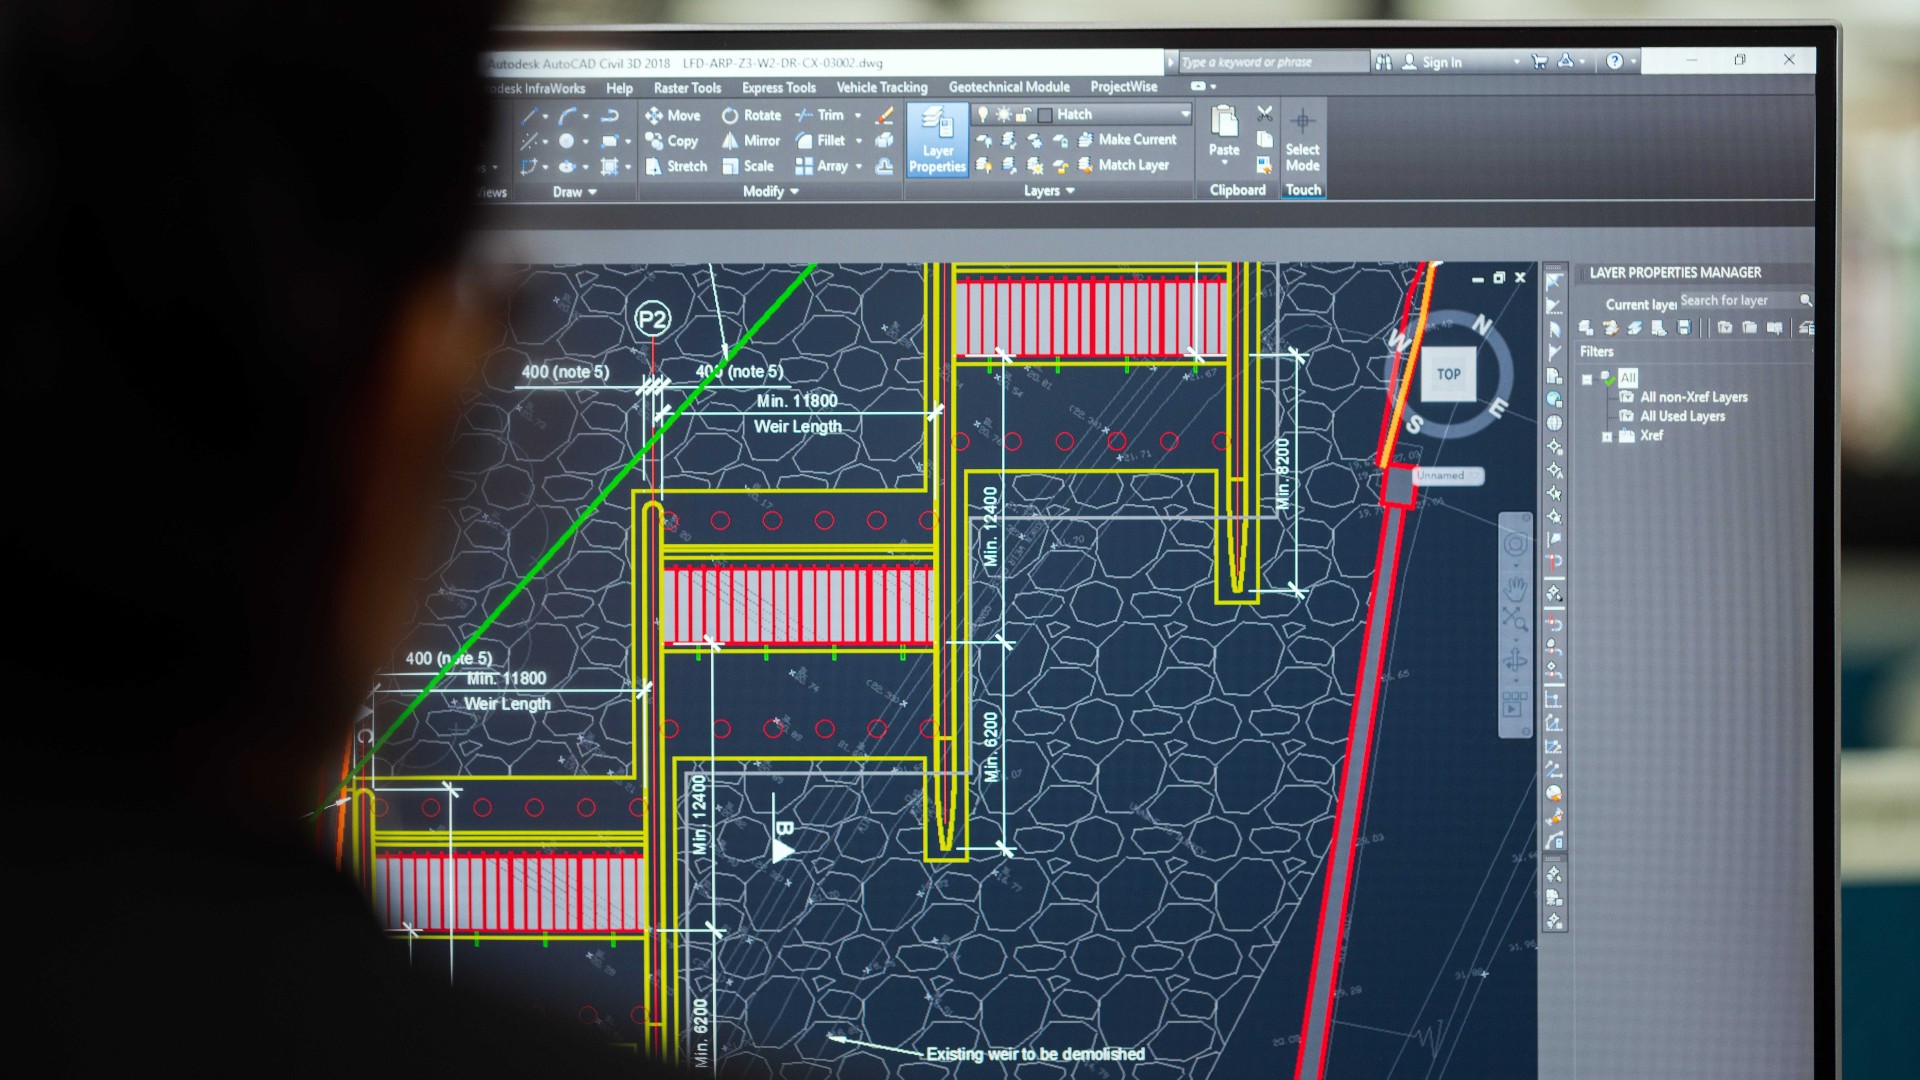
Task: Click the save layer state disk icon
Action: coord(1684,328)
